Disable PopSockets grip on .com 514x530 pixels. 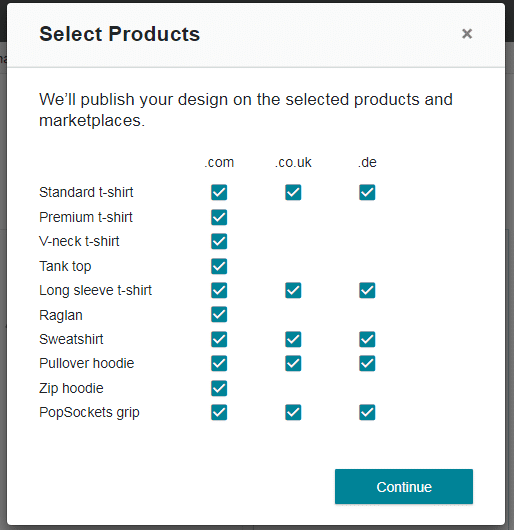tap(219, 412)
